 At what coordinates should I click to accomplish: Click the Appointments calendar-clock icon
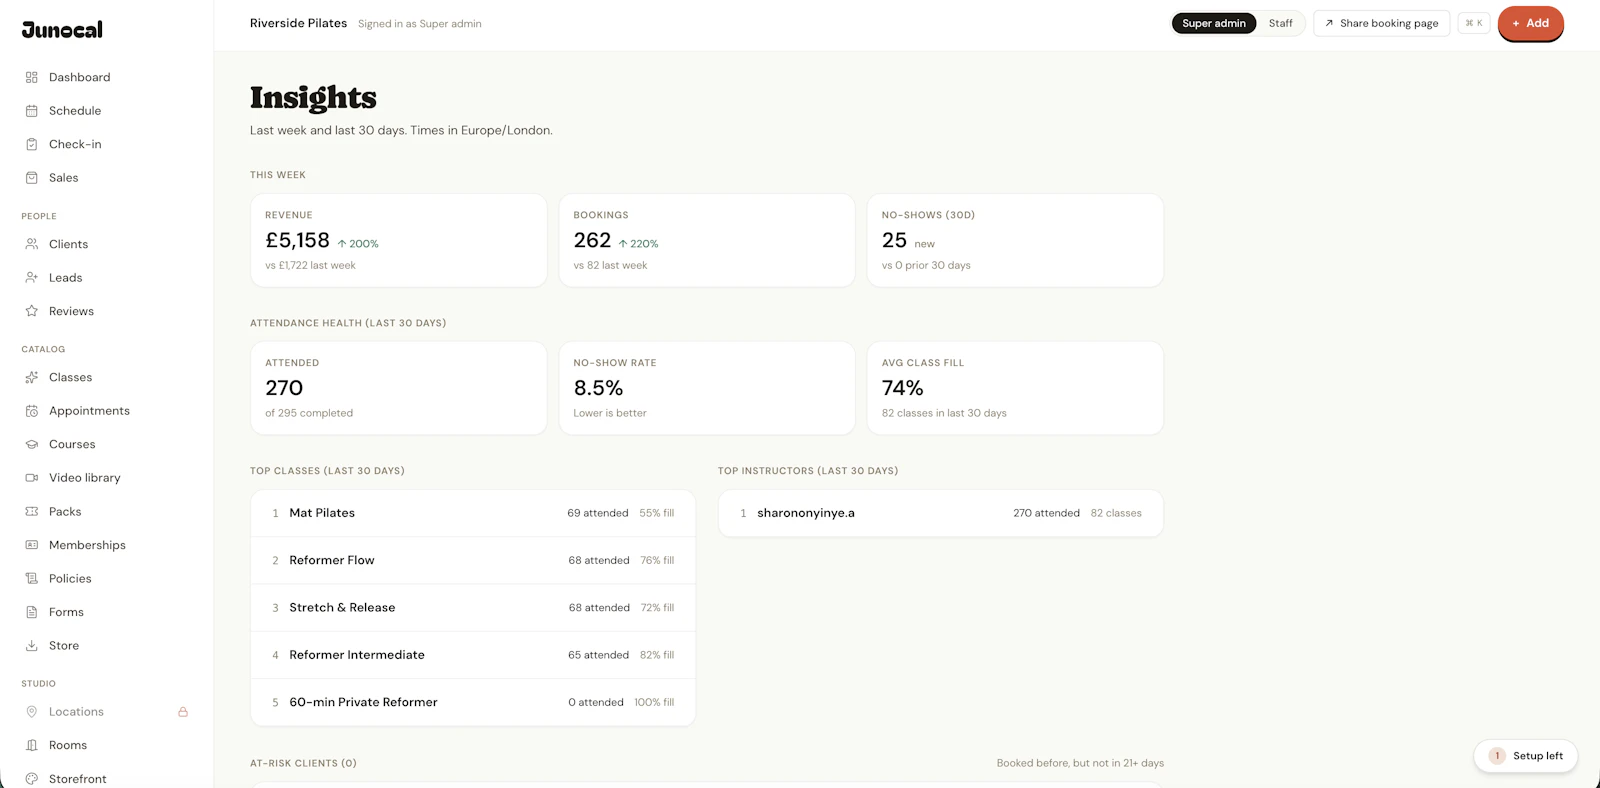pos(32,411)
